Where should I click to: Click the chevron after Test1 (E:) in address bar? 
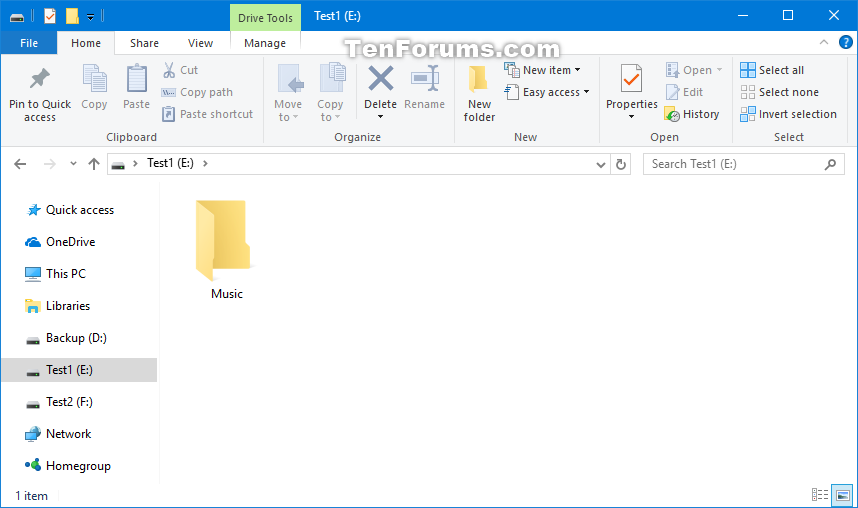205,163
